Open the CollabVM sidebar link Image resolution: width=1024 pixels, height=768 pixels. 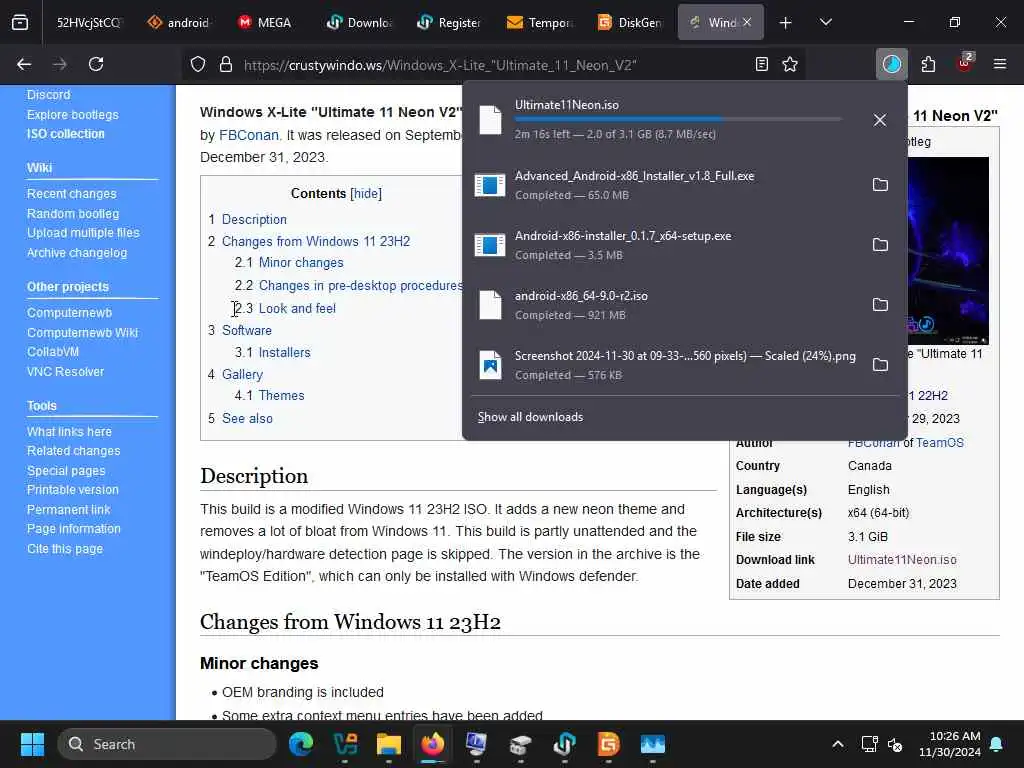click(x=52, y=352)
